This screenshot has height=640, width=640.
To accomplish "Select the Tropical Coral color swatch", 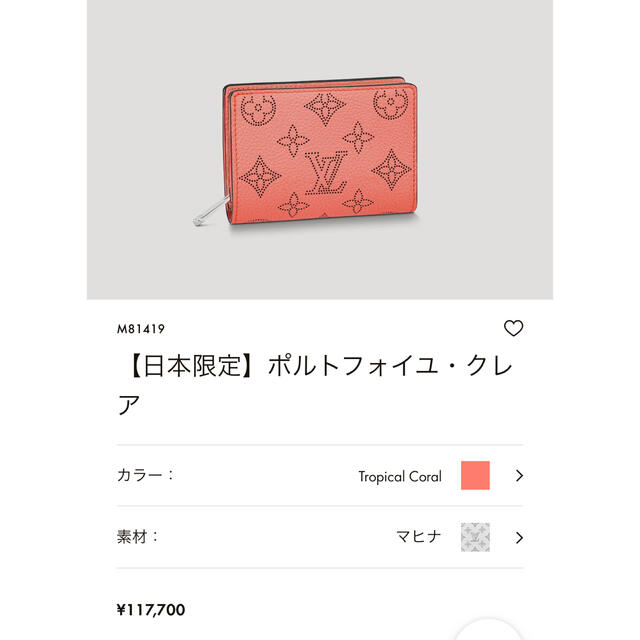I will [475, 475].
